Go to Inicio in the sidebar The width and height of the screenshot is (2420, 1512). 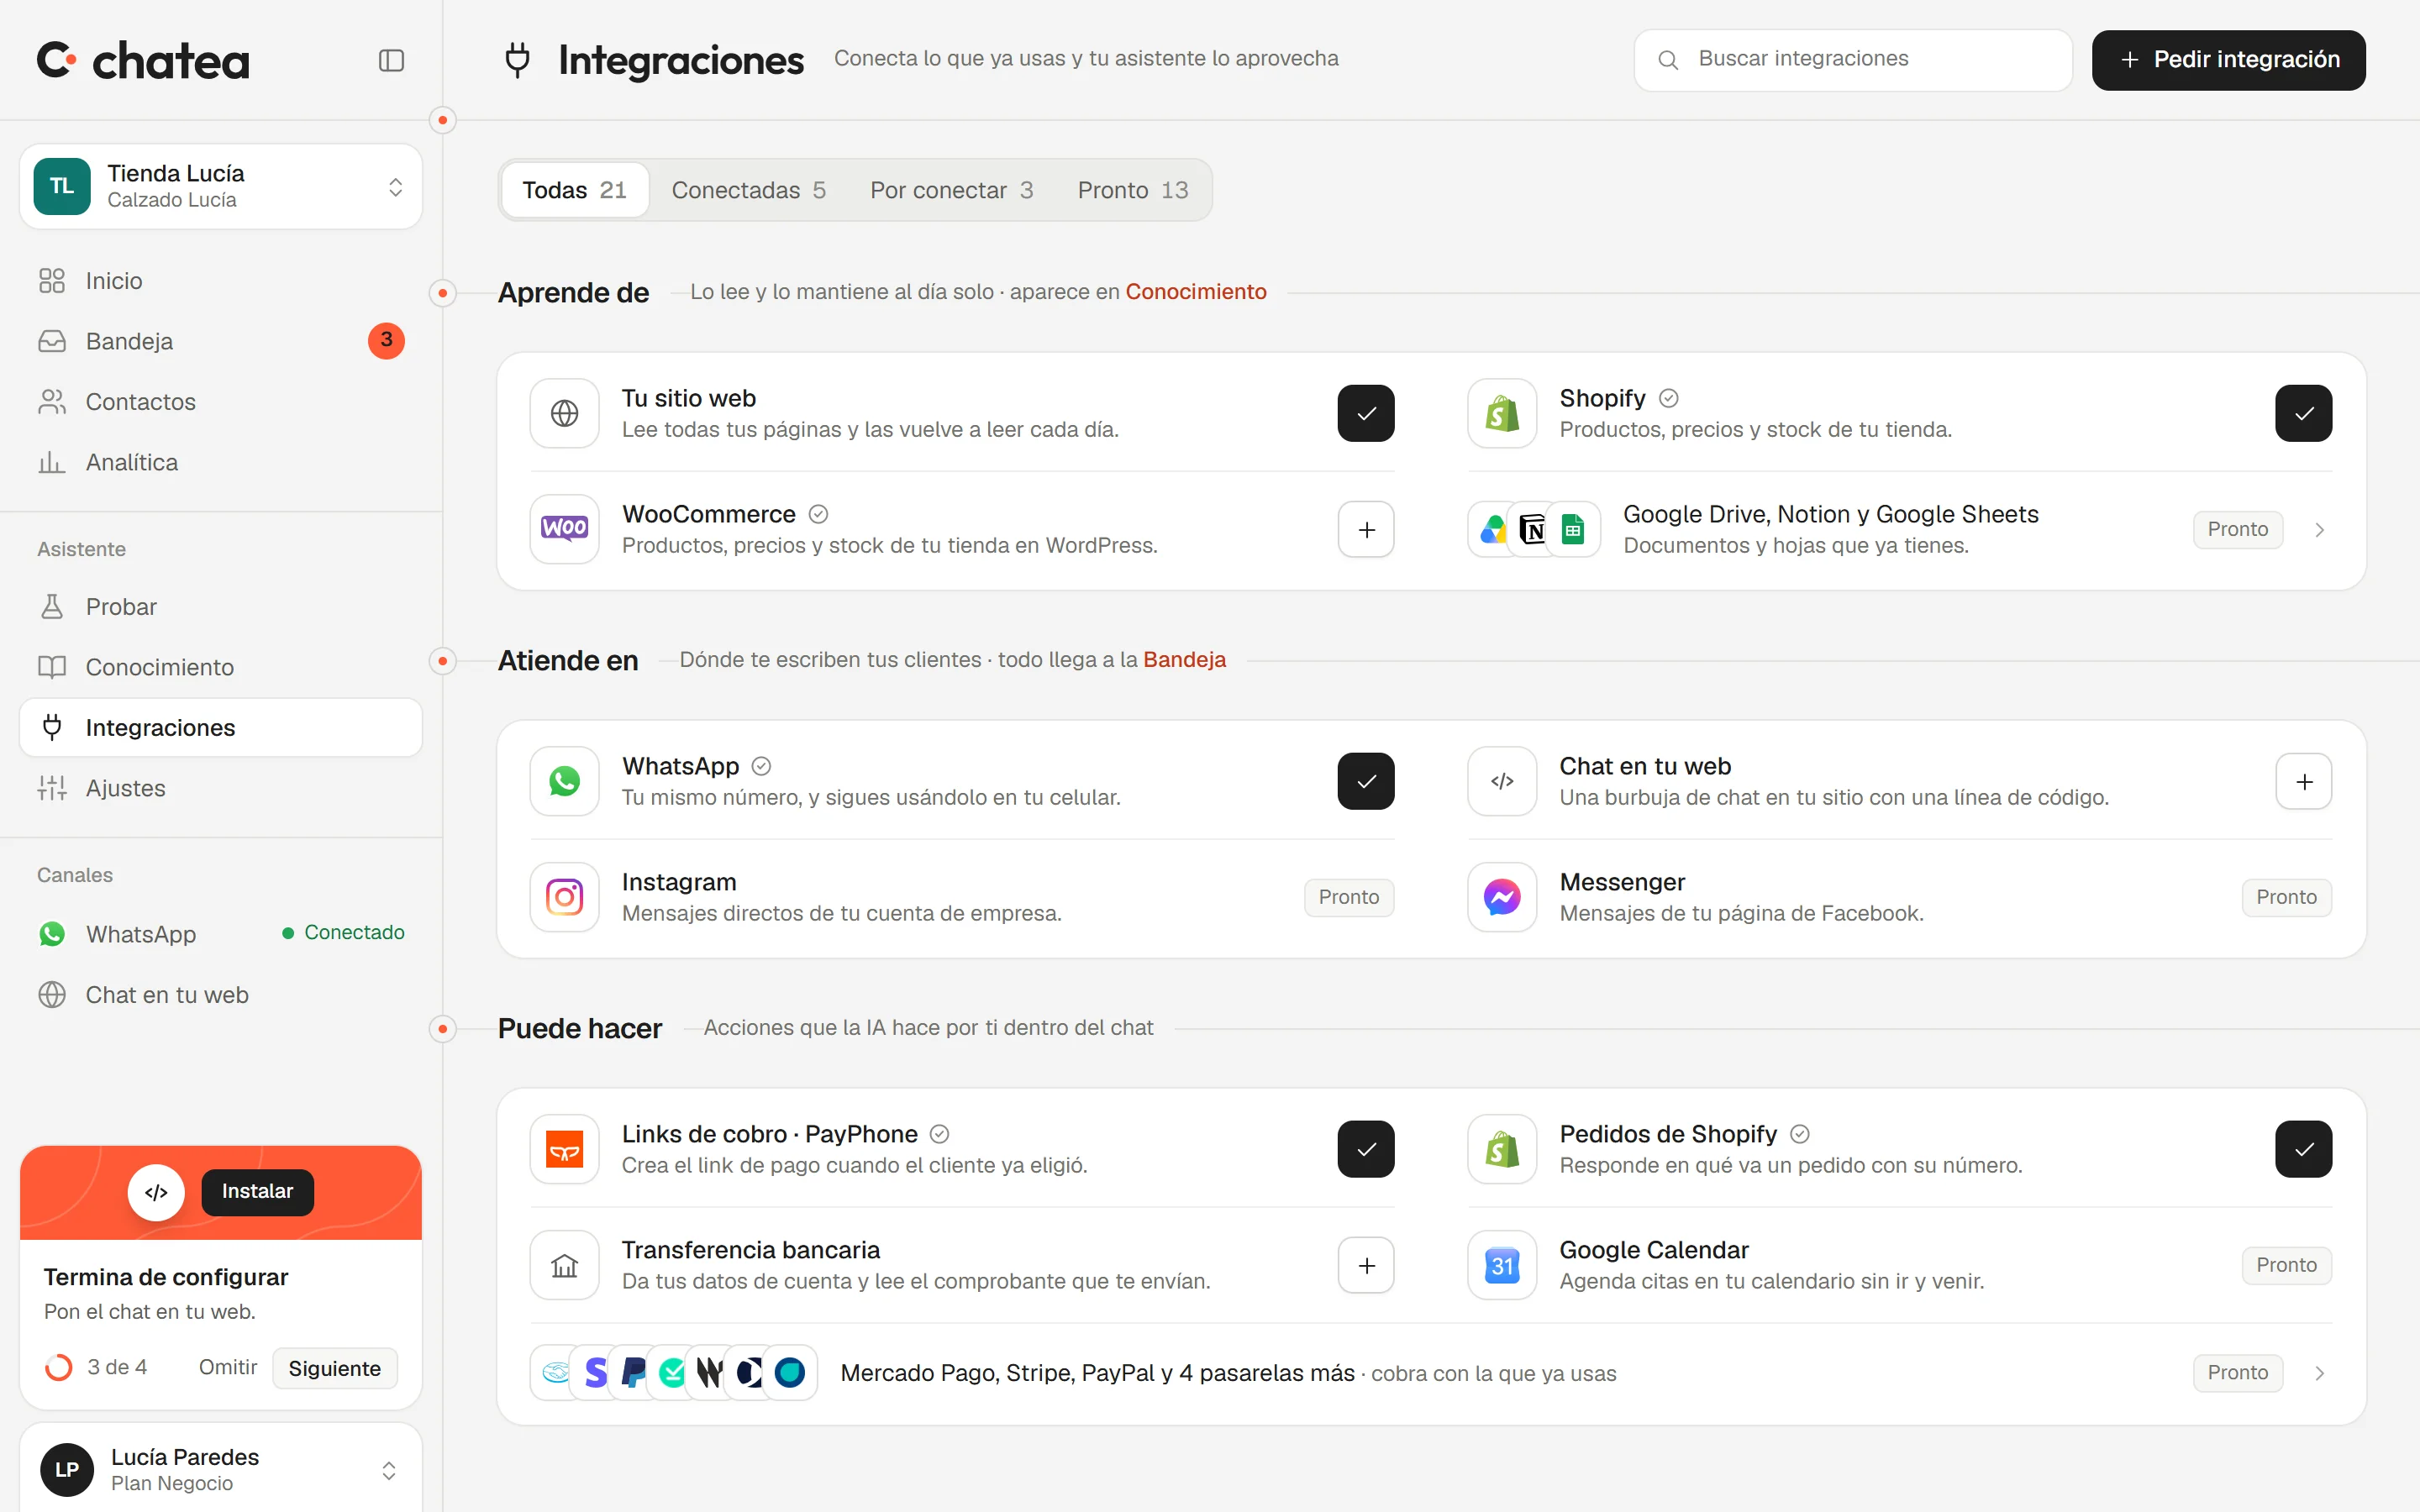[221, 281]
